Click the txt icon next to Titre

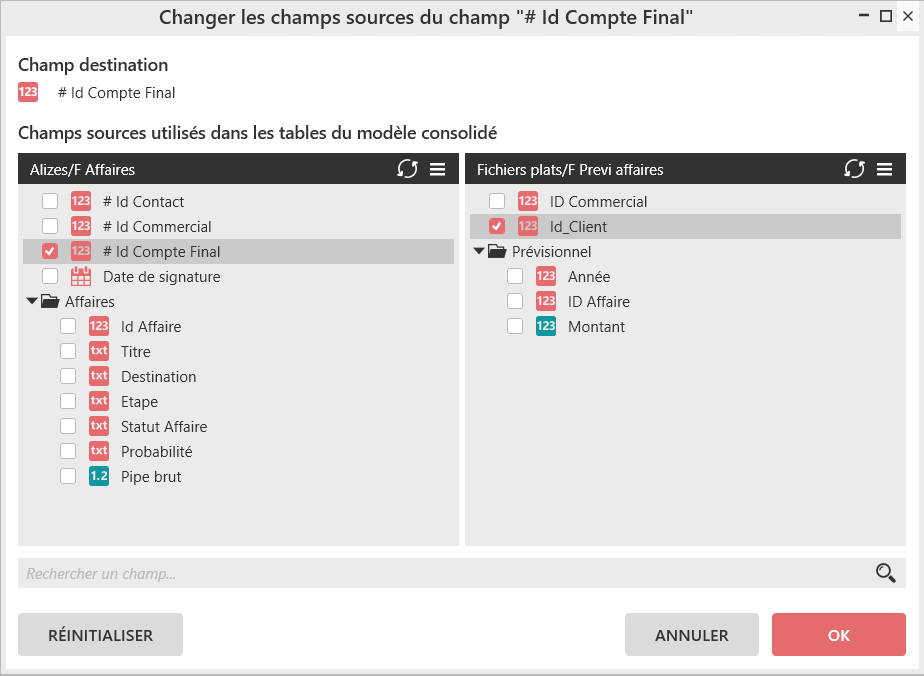pyautogui.click(x=99, y=352)
